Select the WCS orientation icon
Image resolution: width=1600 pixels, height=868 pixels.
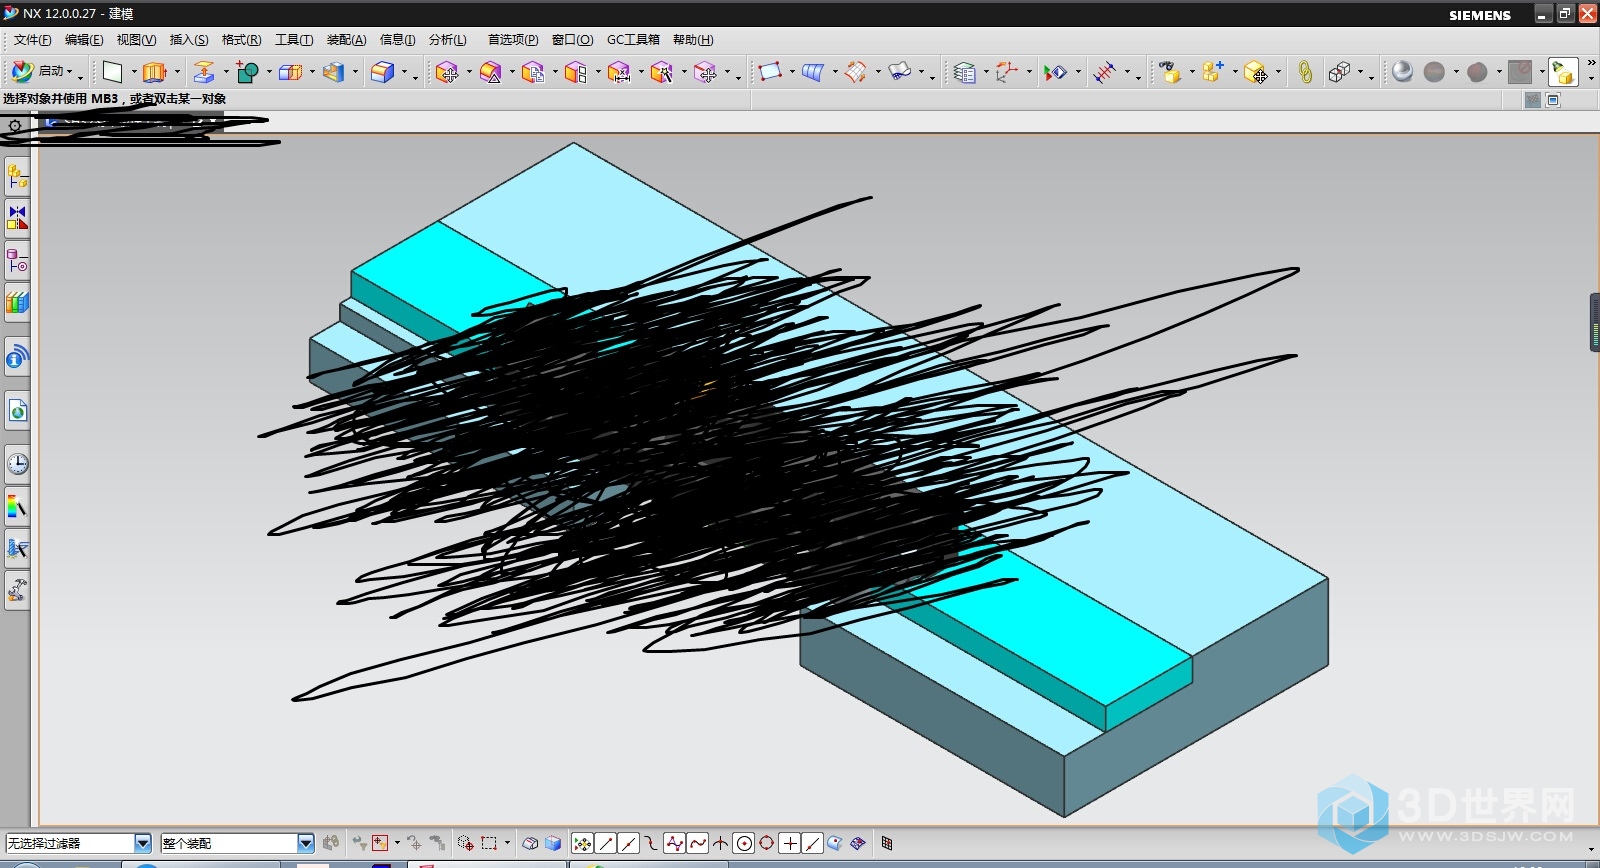coord(1007,72)
